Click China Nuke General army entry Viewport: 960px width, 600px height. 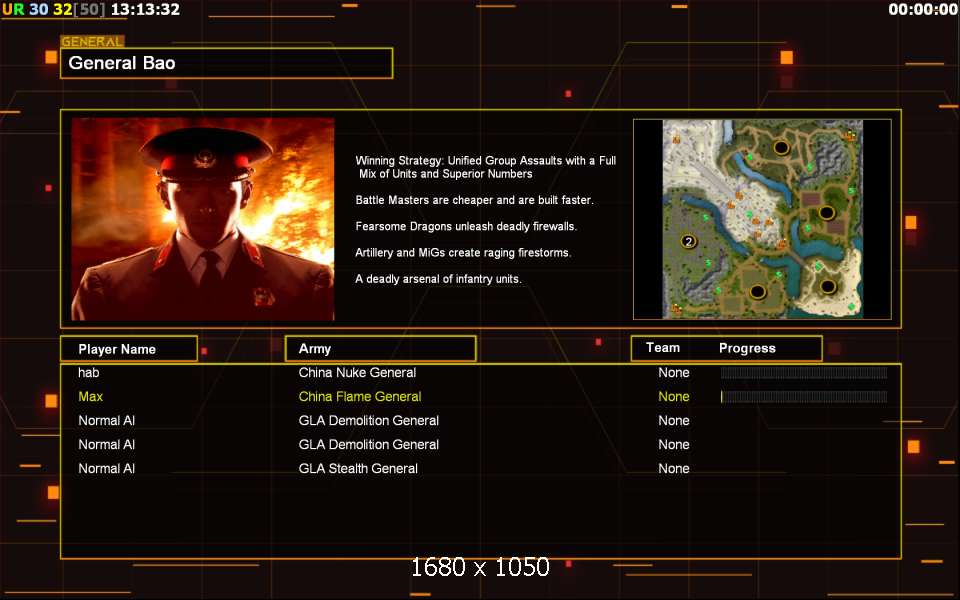357,372
